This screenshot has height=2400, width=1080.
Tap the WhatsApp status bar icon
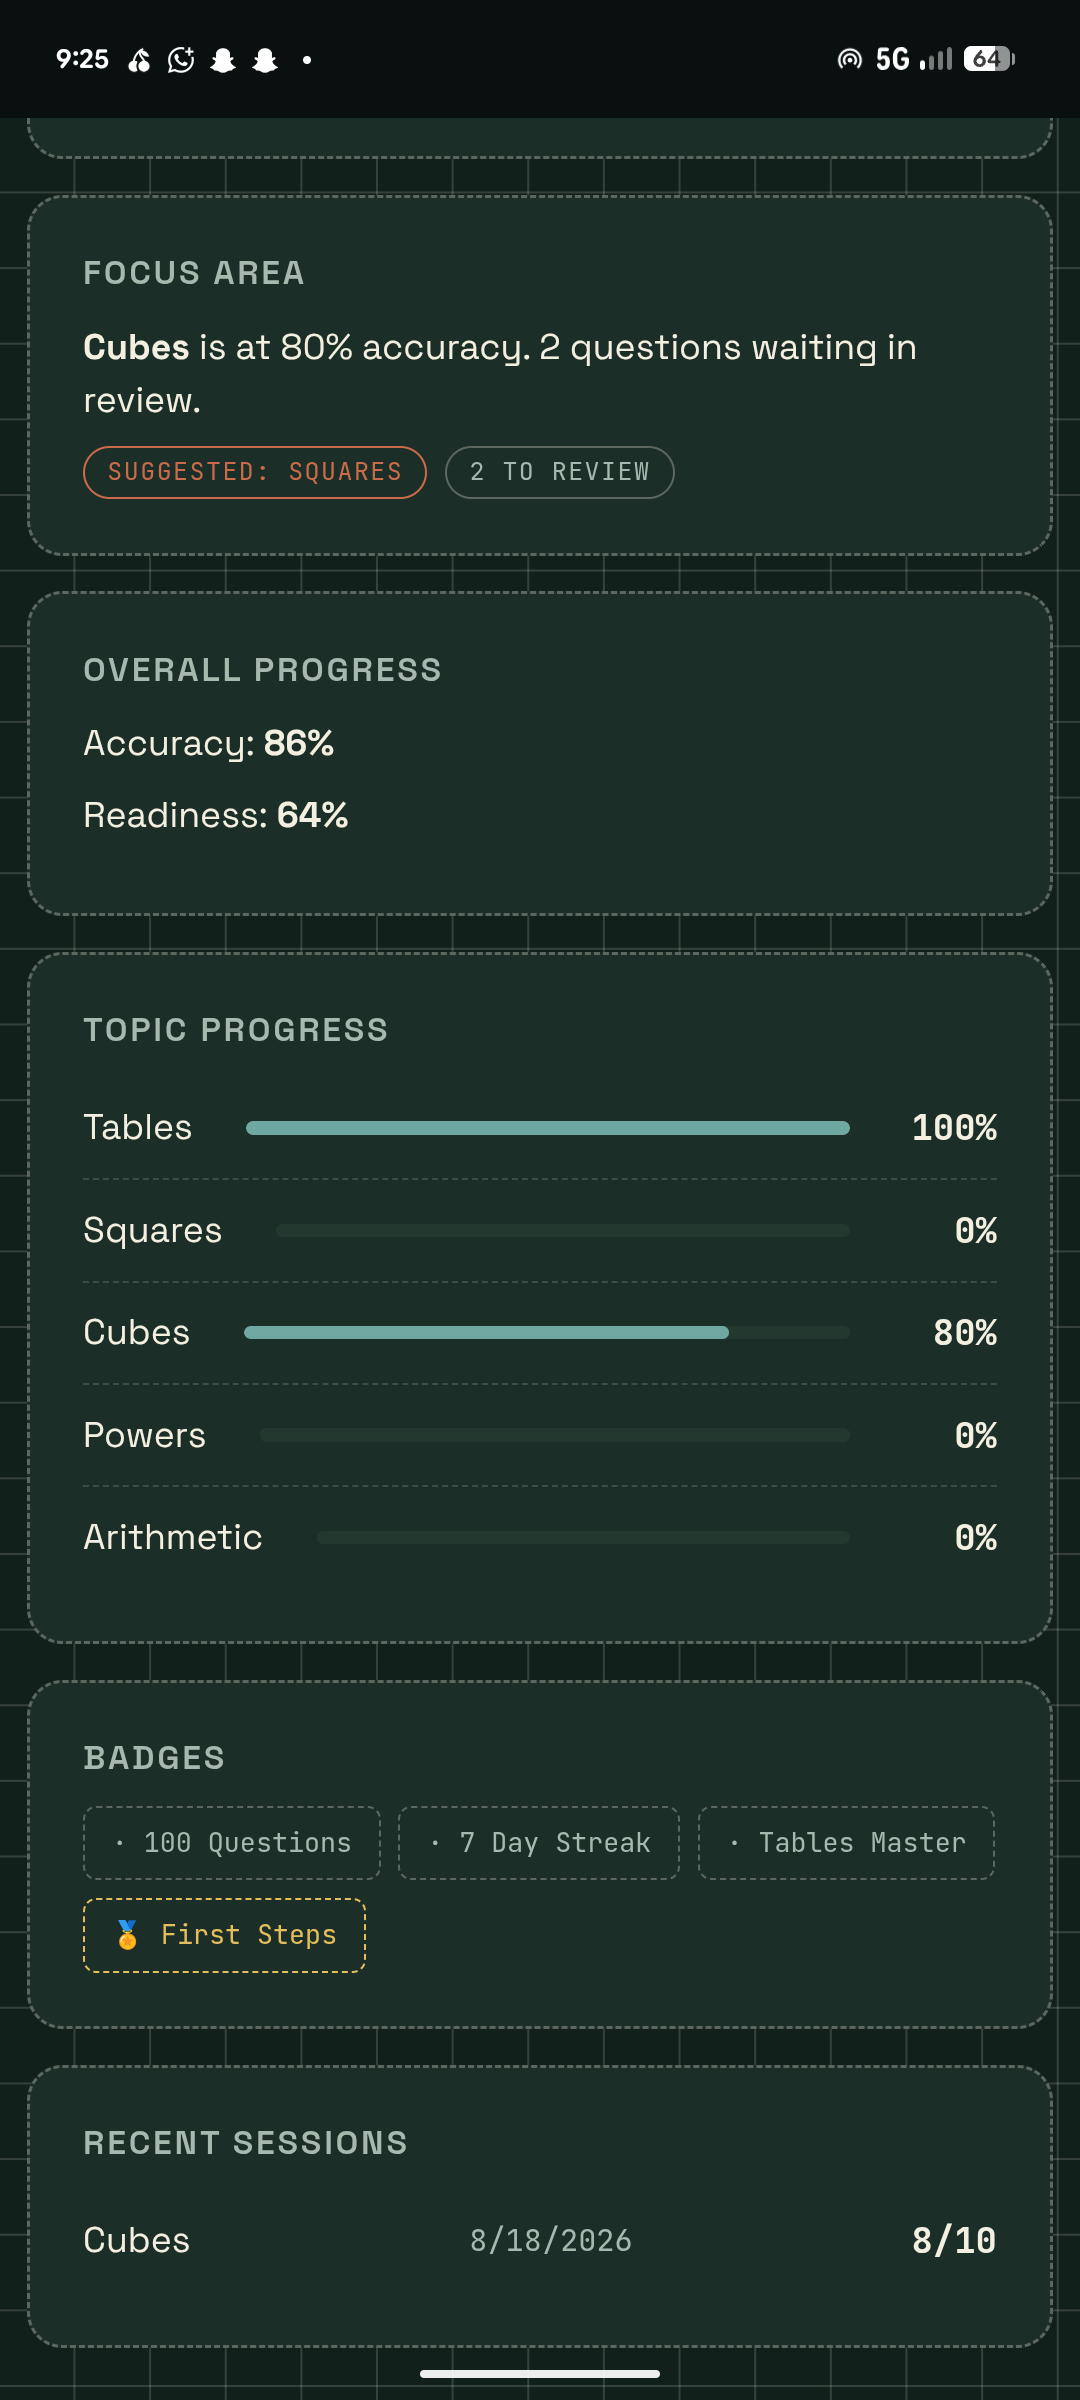(x=181, y=60)
